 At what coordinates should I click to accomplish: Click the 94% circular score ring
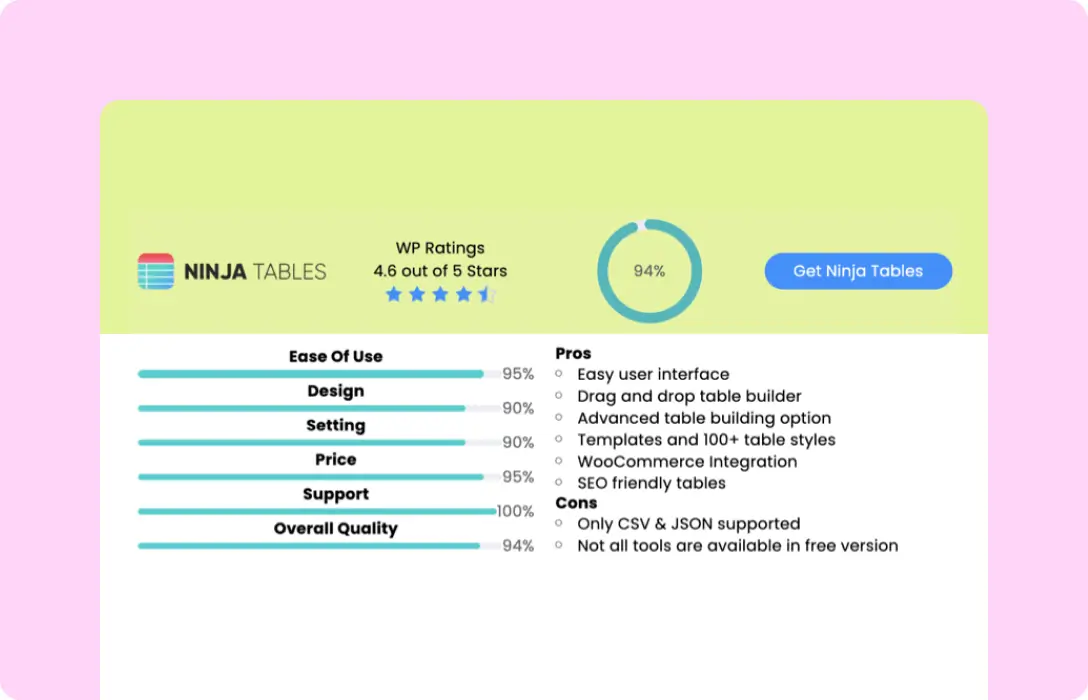(x=649, y=271)
